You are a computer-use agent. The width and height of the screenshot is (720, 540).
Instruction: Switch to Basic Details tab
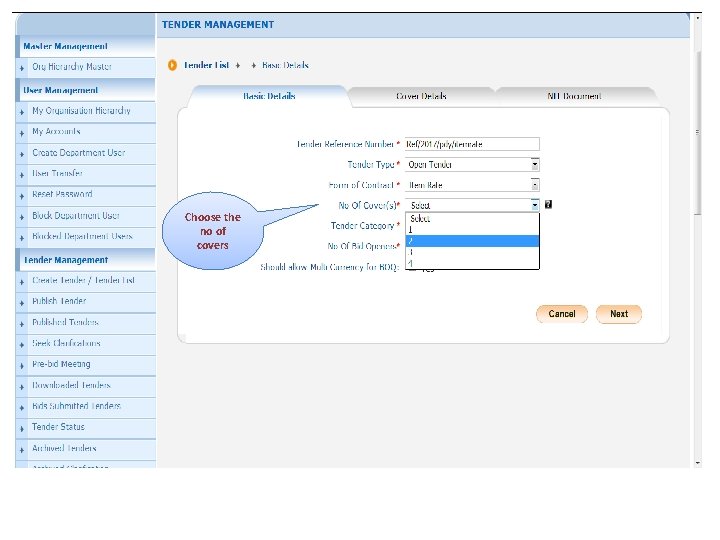(269, 96)
